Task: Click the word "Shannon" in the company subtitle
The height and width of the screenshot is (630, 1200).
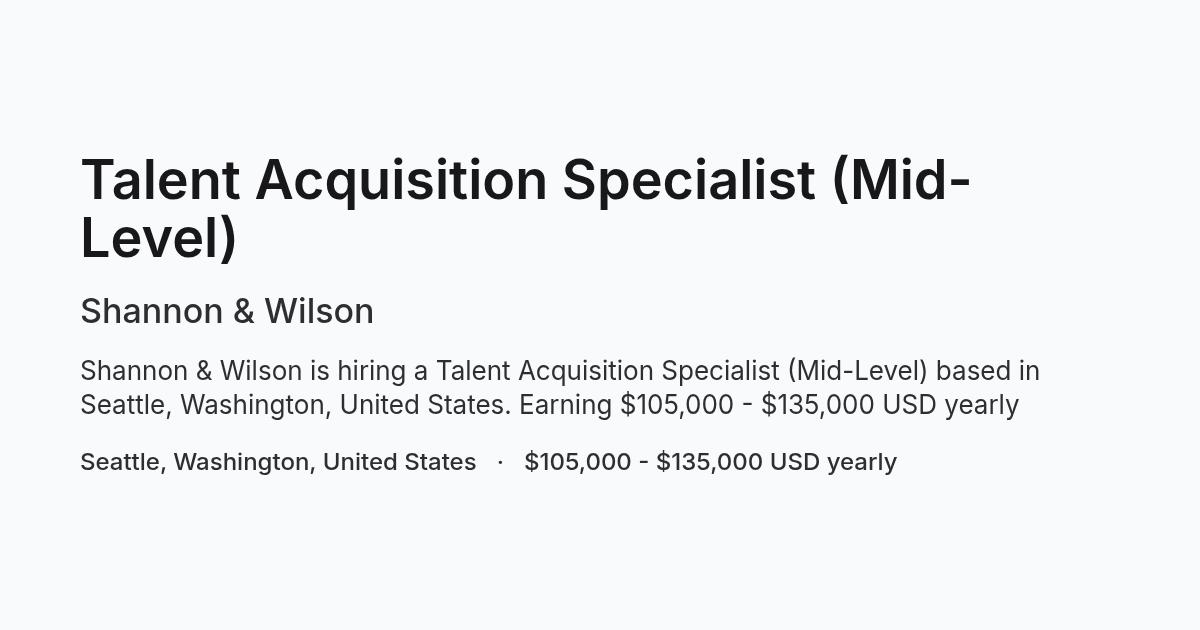Action: point(152,311)
